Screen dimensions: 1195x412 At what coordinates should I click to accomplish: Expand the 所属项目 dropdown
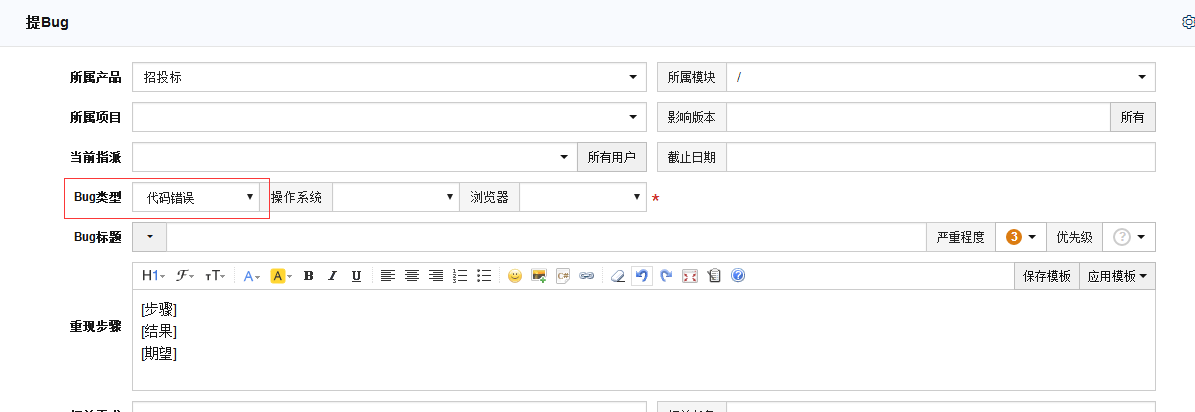tap(389, 117)
